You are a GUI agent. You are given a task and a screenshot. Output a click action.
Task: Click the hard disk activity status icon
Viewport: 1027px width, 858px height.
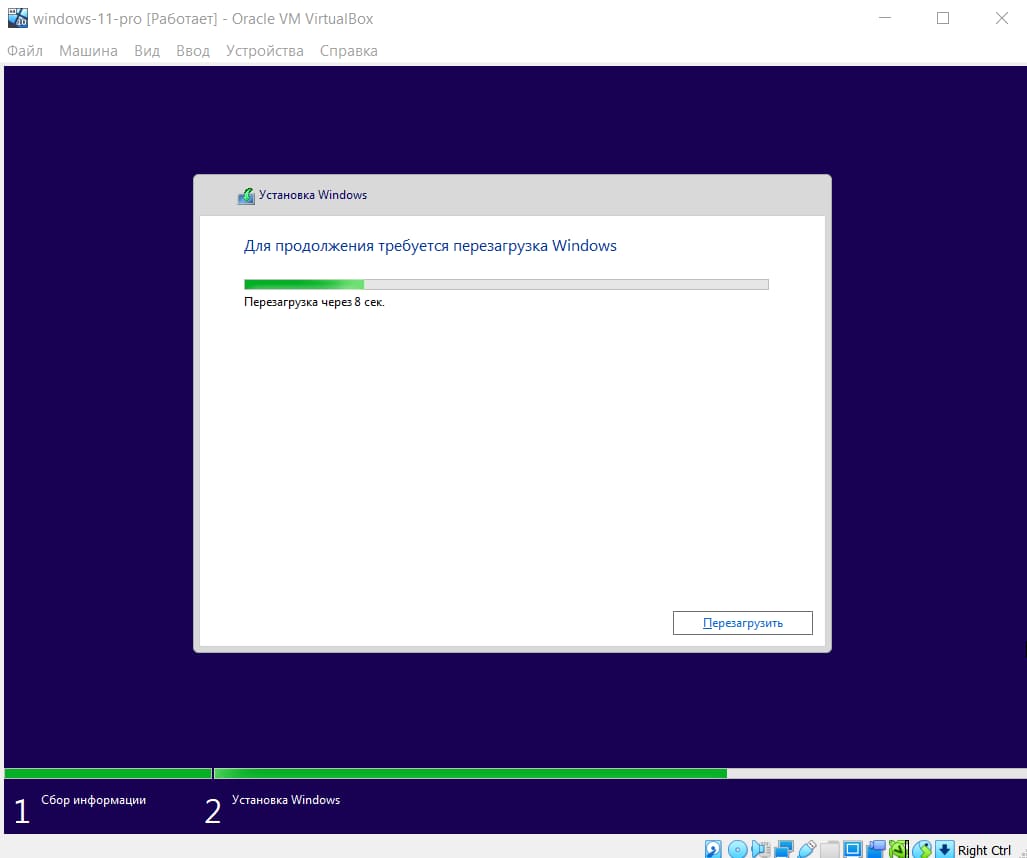click(713, 849)
